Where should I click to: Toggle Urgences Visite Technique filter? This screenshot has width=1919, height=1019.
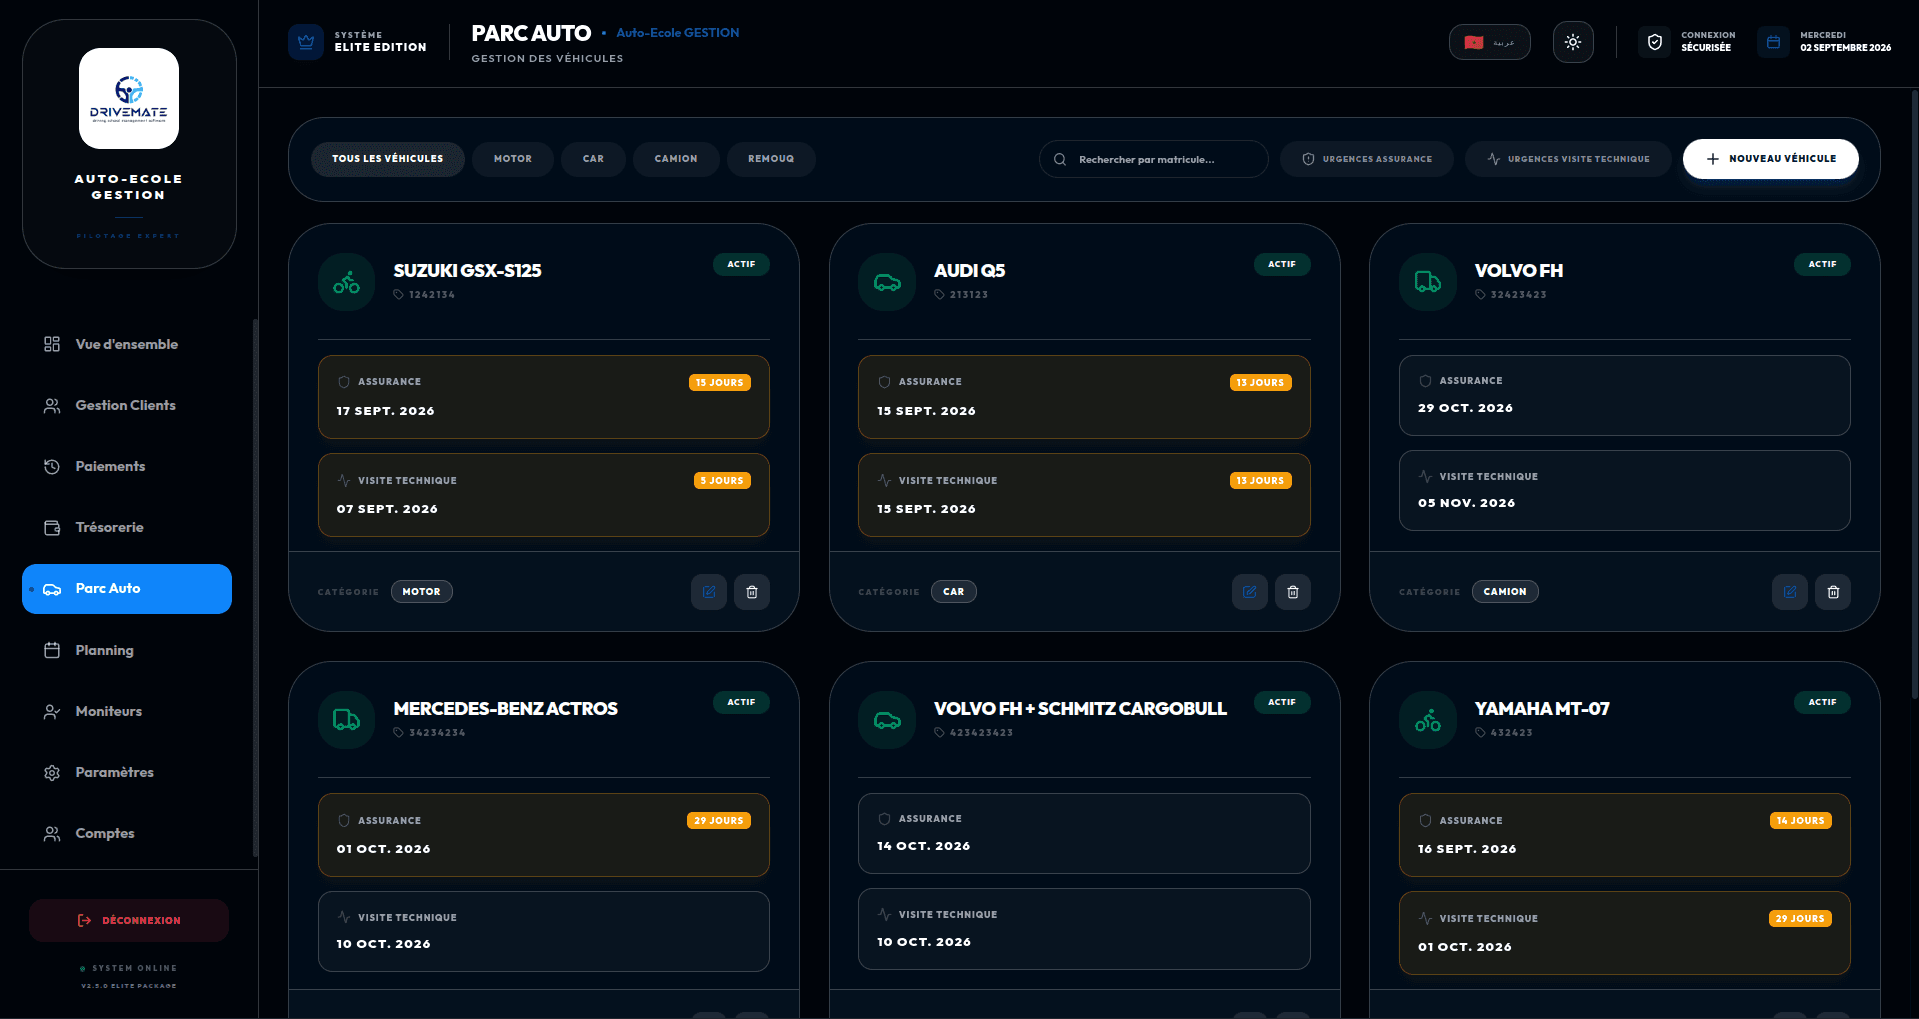pyautogui.click(x=1568, y=159)
